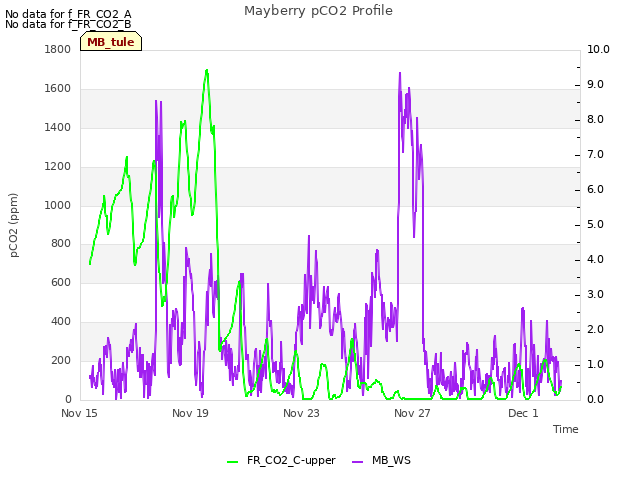The width and height of the screenshot is (640, 480).
Task: Click the green FR_CO2_C-upper legend swatch
Action: pos(233,461)
